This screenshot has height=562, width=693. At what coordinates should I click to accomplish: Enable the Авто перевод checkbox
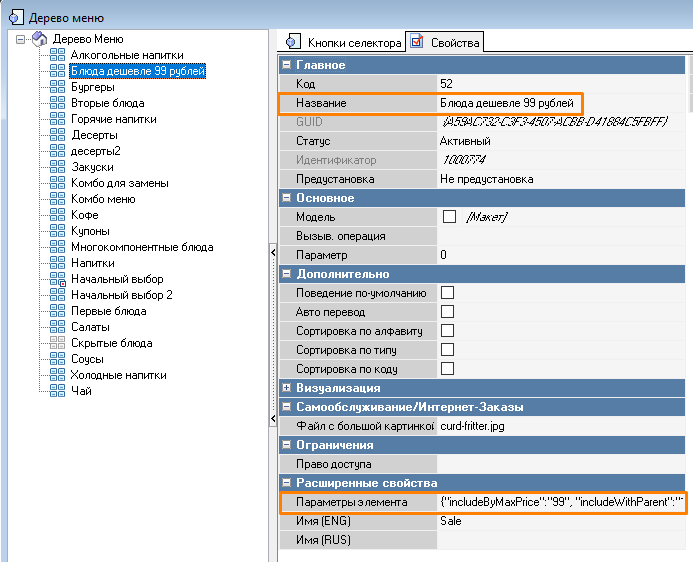coord(448,312)
